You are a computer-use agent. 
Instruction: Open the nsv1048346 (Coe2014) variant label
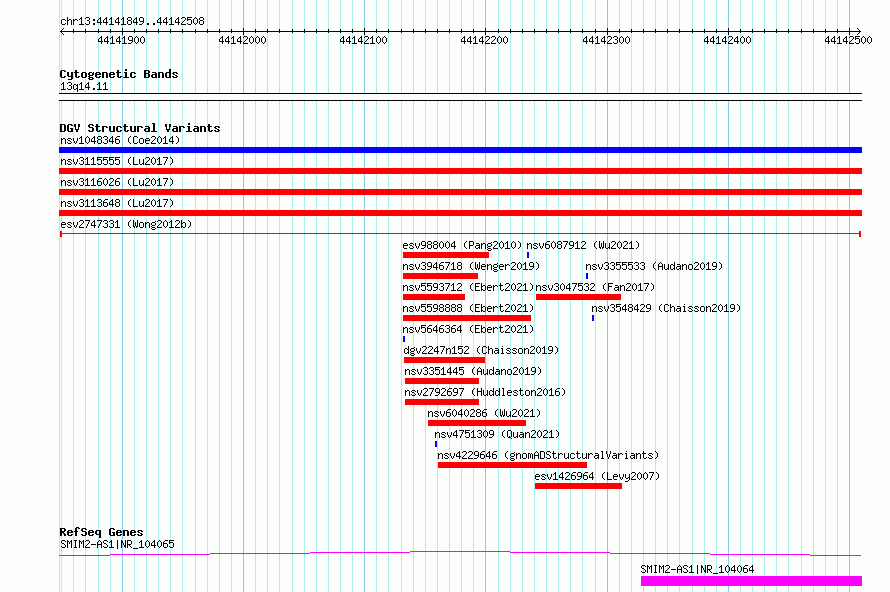click(120, 140)
